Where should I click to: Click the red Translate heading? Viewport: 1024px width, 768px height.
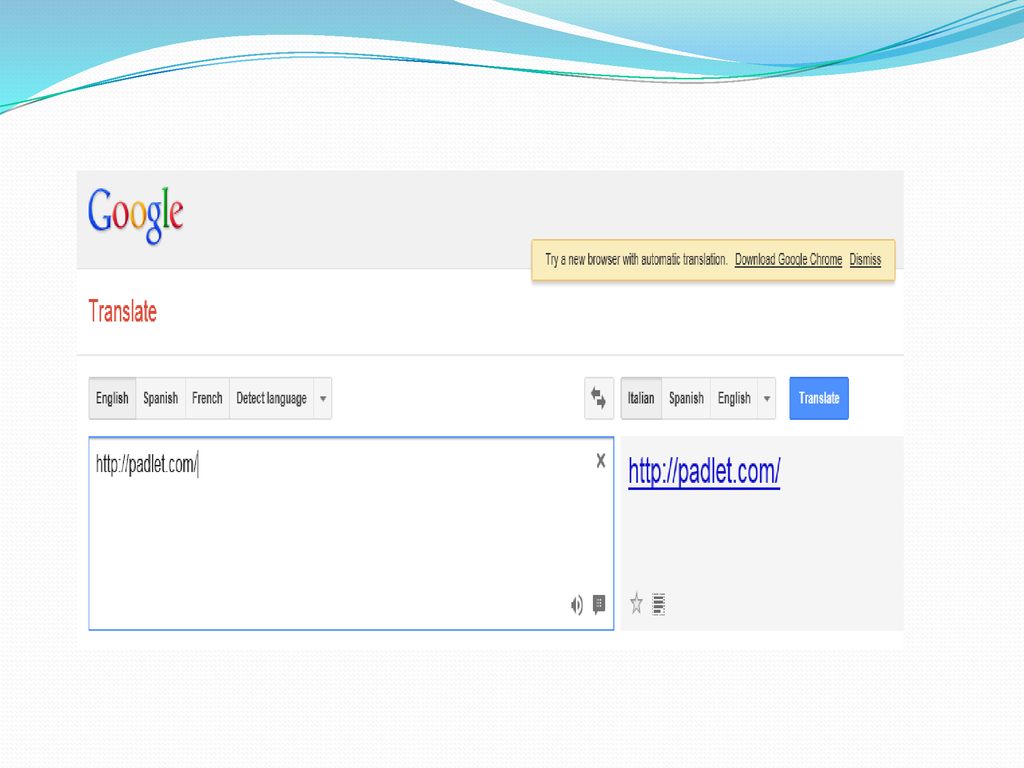123,312
